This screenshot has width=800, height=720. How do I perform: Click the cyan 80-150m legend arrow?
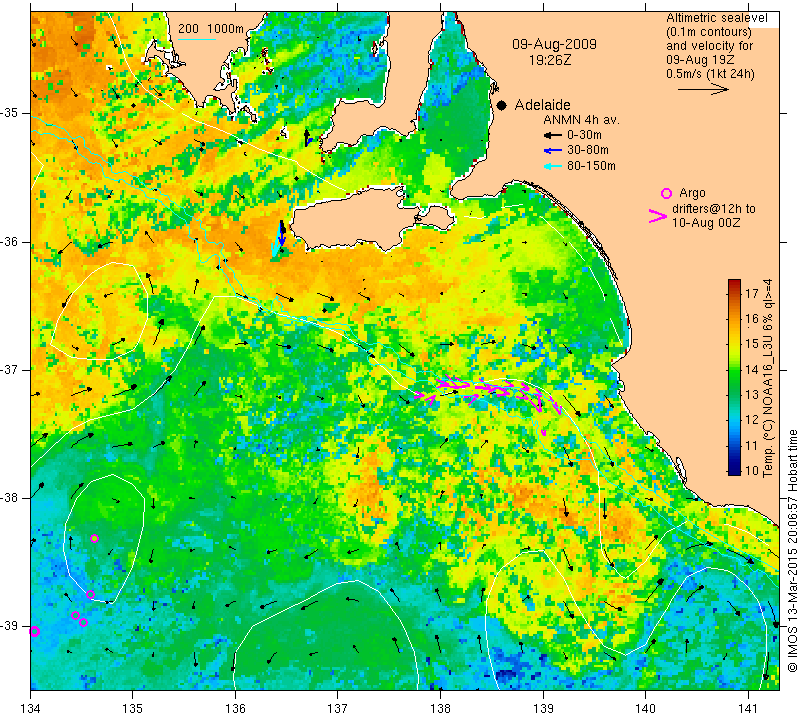553,166
